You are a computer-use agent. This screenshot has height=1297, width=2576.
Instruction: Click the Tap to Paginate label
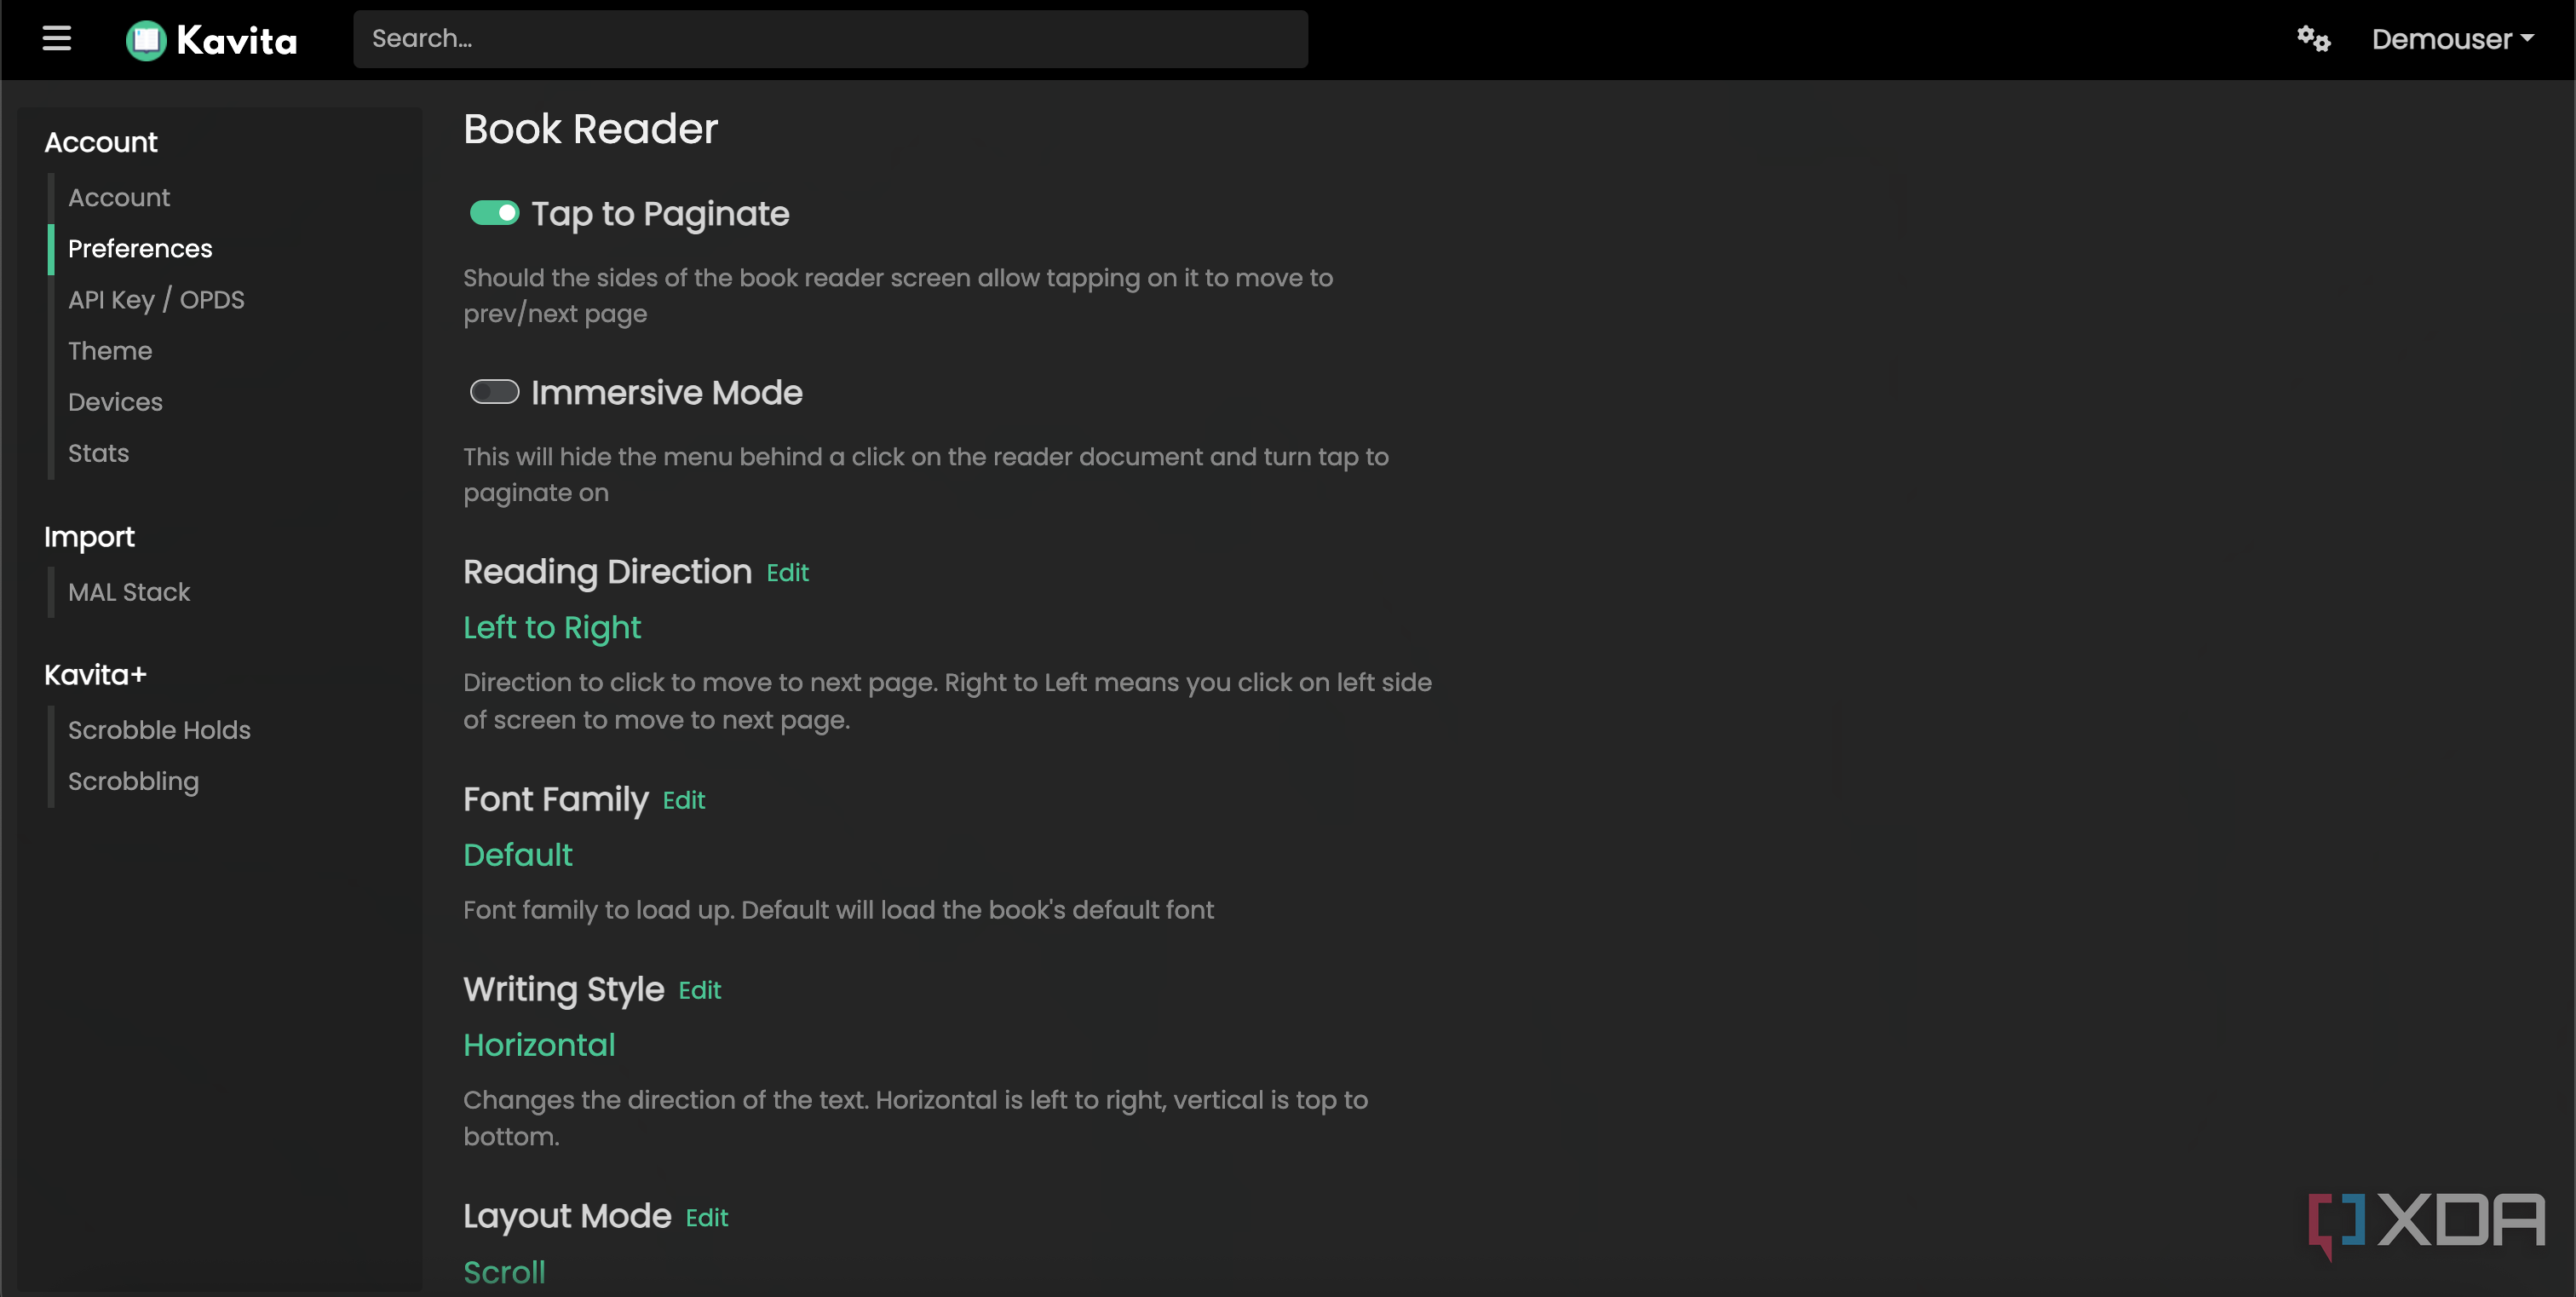click(x=660, y=214)
